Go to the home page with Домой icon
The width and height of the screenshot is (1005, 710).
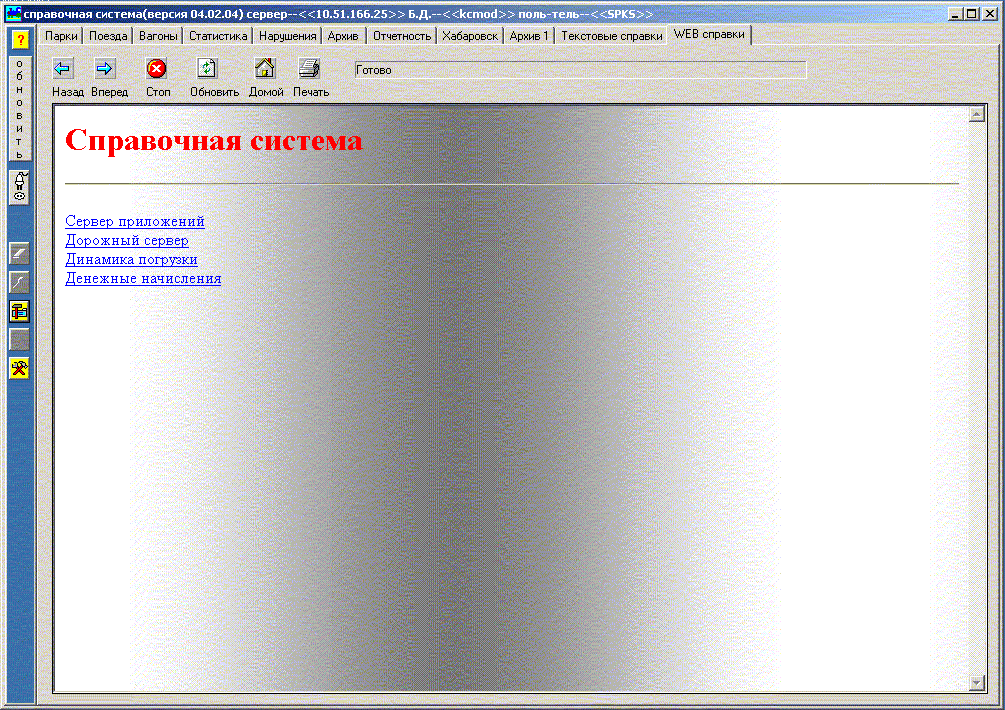click(265, 69)
